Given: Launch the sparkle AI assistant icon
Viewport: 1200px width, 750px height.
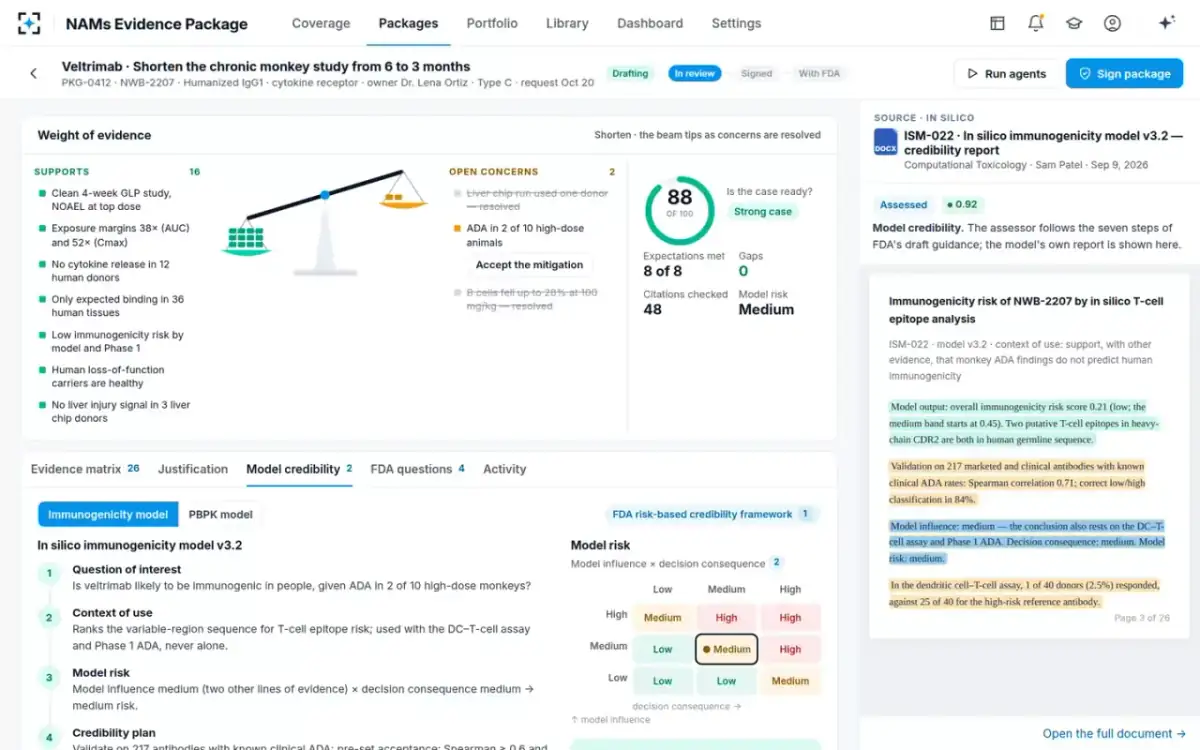Looking at the screenshot, I should coord(1166,23).
